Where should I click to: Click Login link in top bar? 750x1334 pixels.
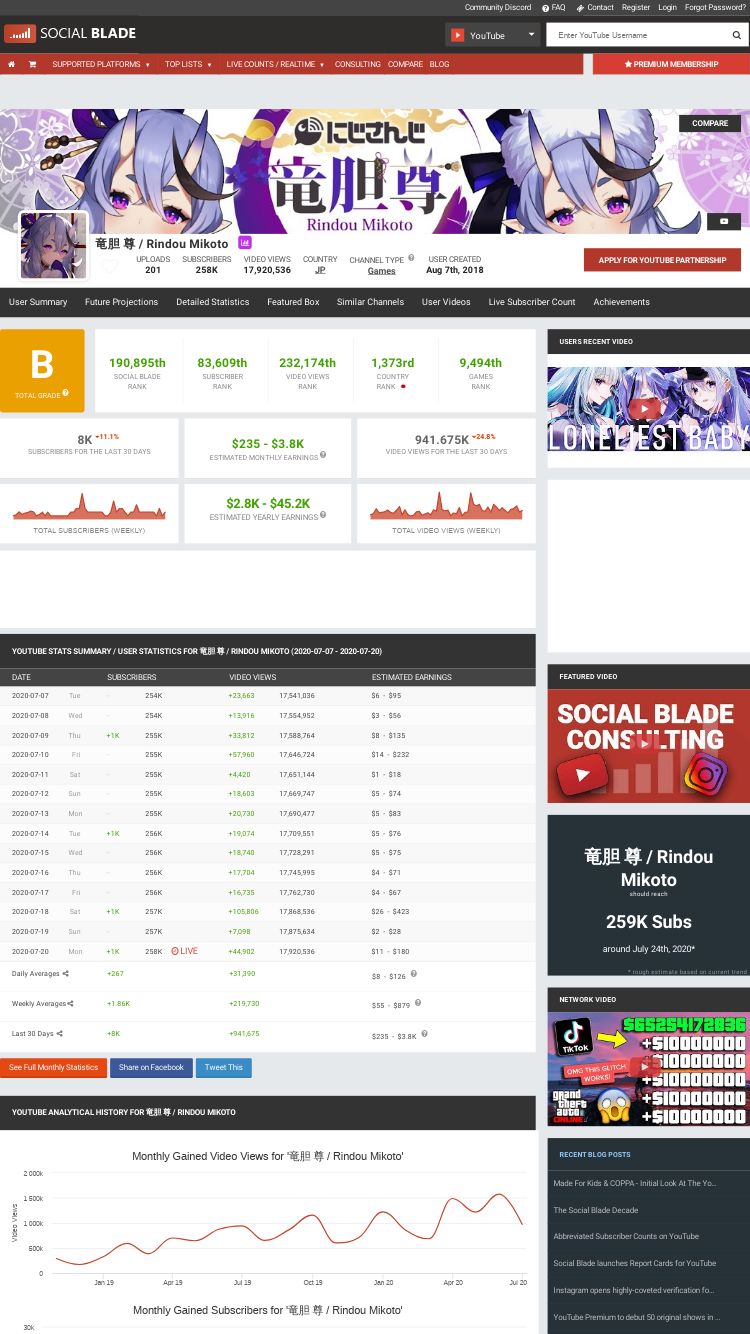coord(667,7)
